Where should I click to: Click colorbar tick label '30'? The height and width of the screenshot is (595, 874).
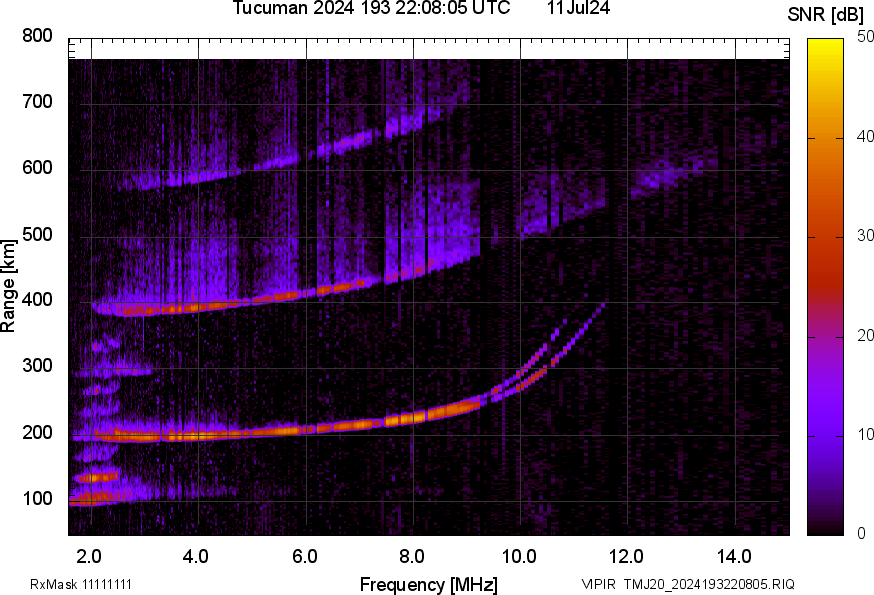pos(866,235)
